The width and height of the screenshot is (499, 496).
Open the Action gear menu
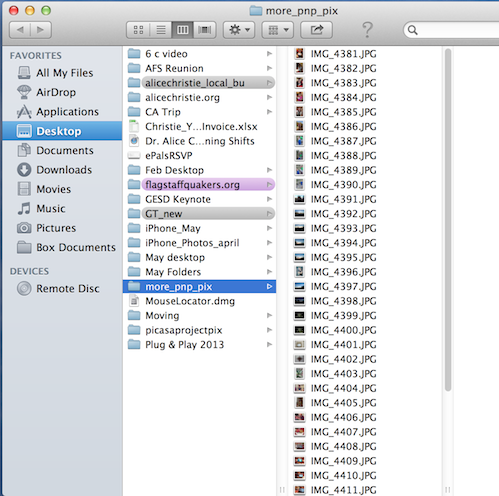(x=239, y=30)
